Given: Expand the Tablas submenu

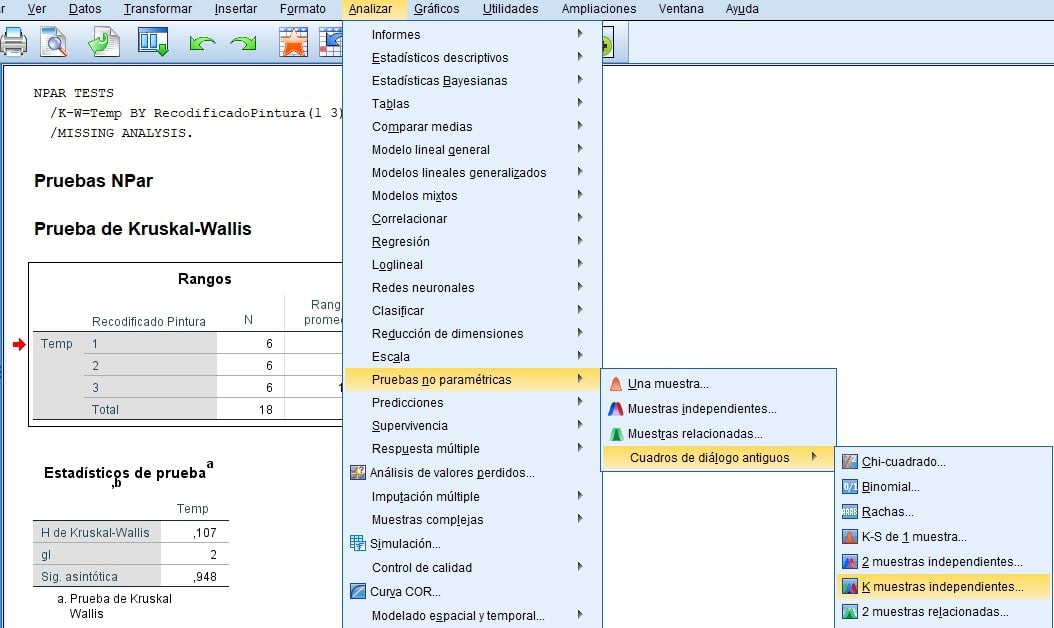Looking at the screenshot, I should tap(472, 104).
